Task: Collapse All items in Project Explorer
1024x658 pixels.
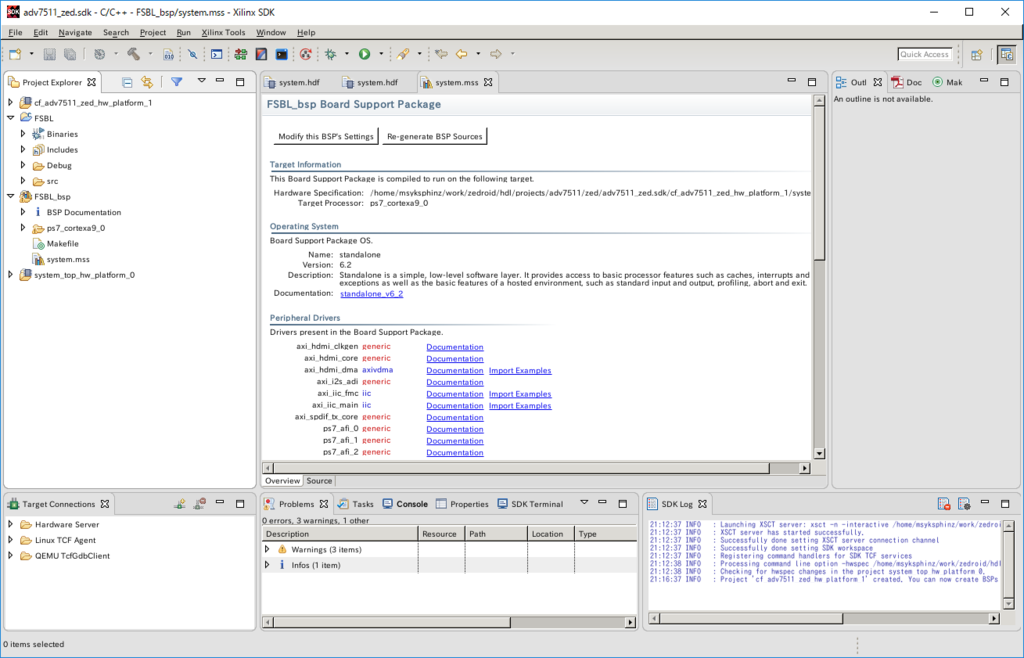Action: (127, 82)
